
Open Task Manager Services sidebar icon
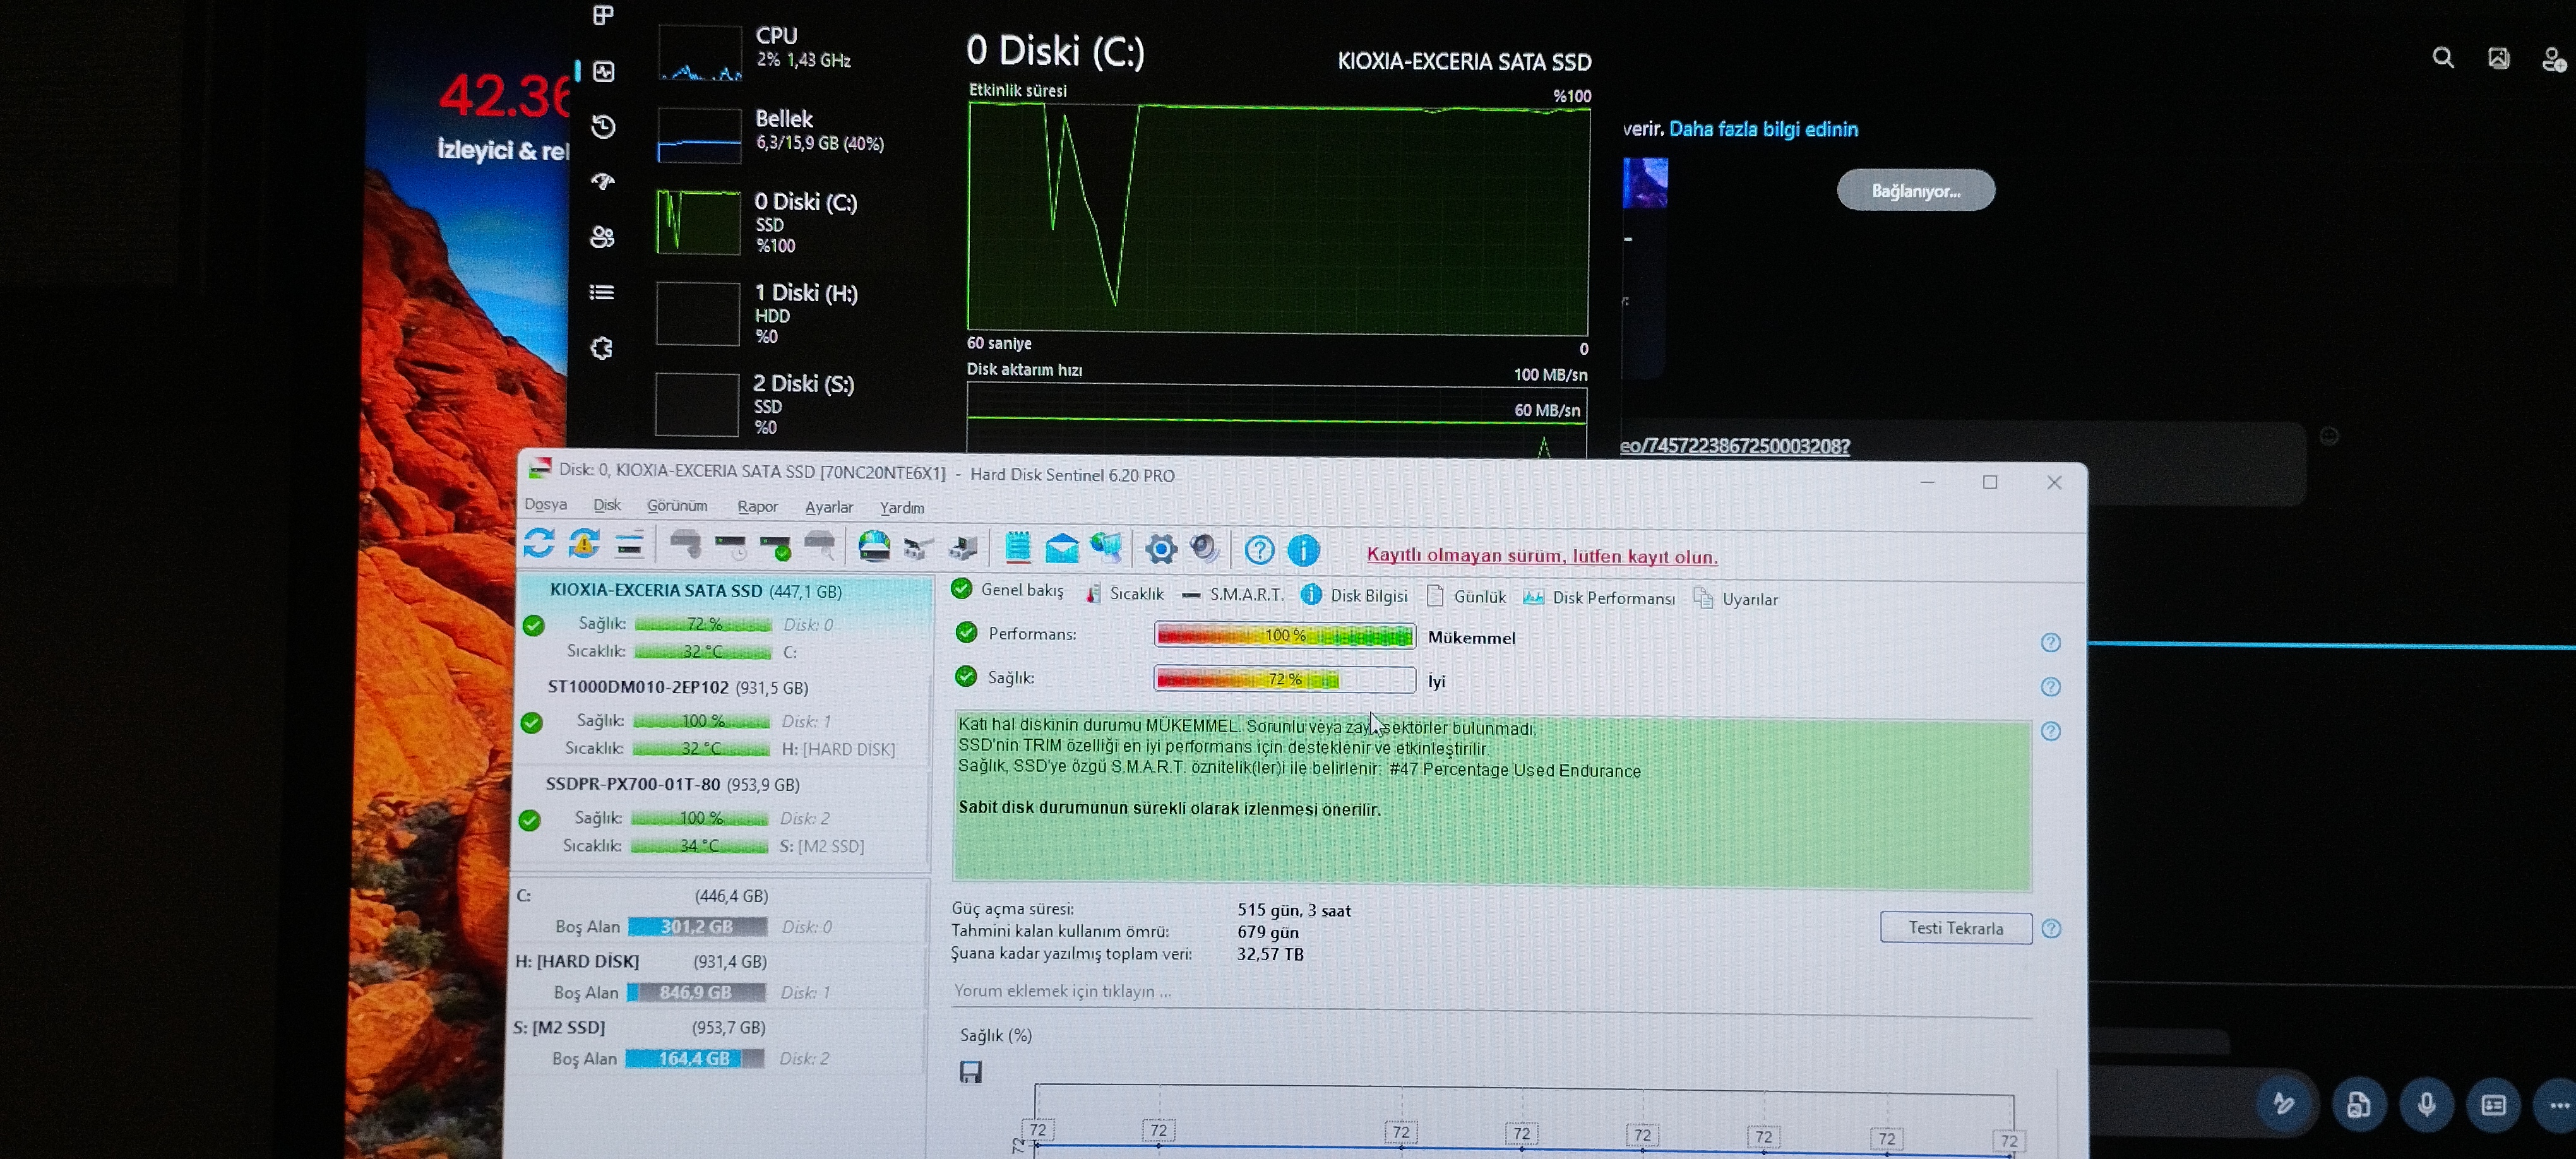click(x=601, y=348)
